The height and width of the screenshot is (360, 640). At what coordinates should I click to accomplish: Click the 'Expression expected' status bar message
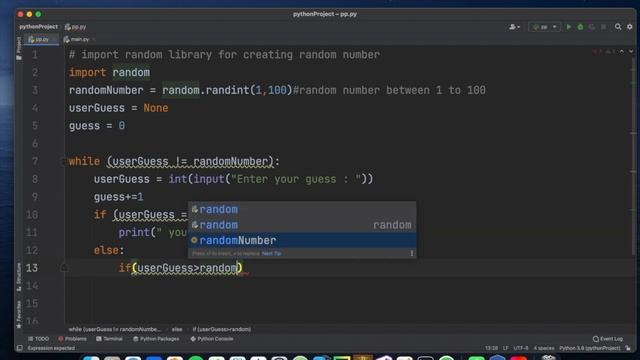51,348
